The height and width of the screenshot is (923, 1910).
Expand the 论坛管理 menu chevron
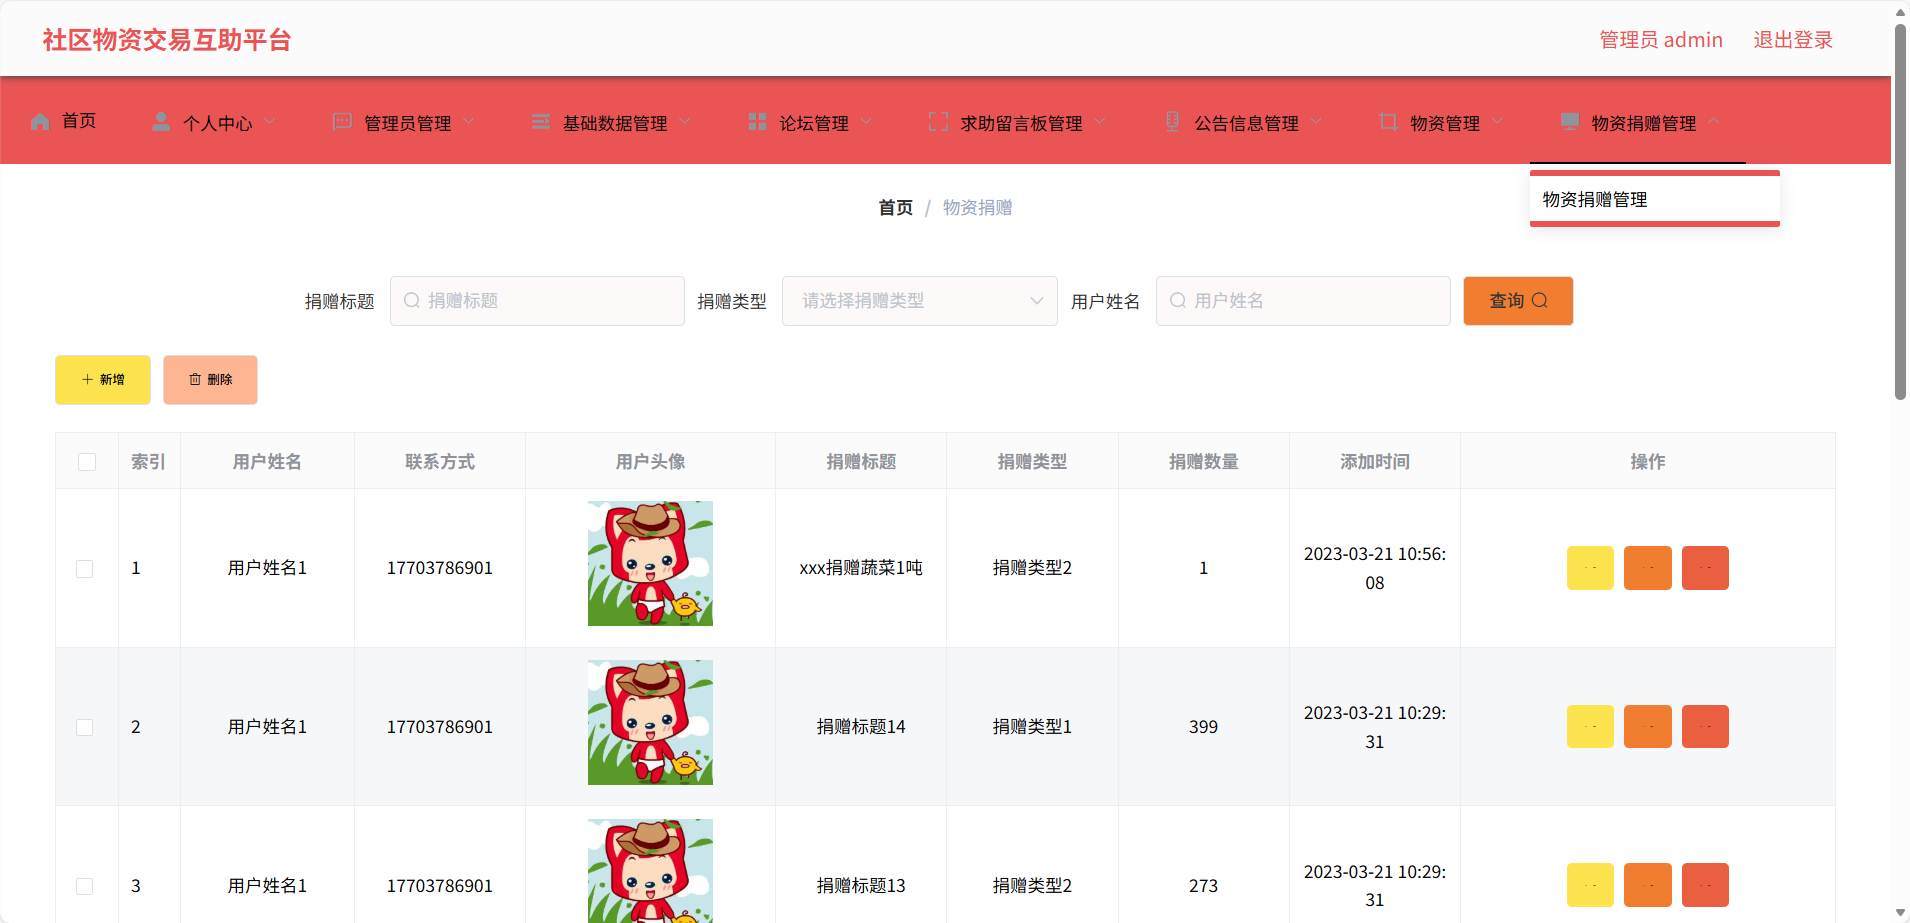click(866, 122)
